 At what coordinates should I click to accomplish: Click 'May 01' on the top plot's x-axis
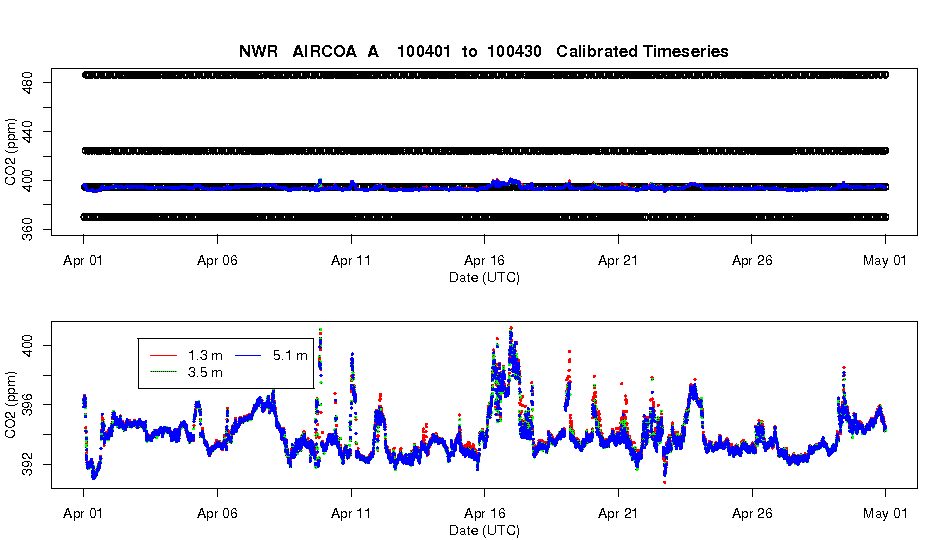[x=885, y=260]
